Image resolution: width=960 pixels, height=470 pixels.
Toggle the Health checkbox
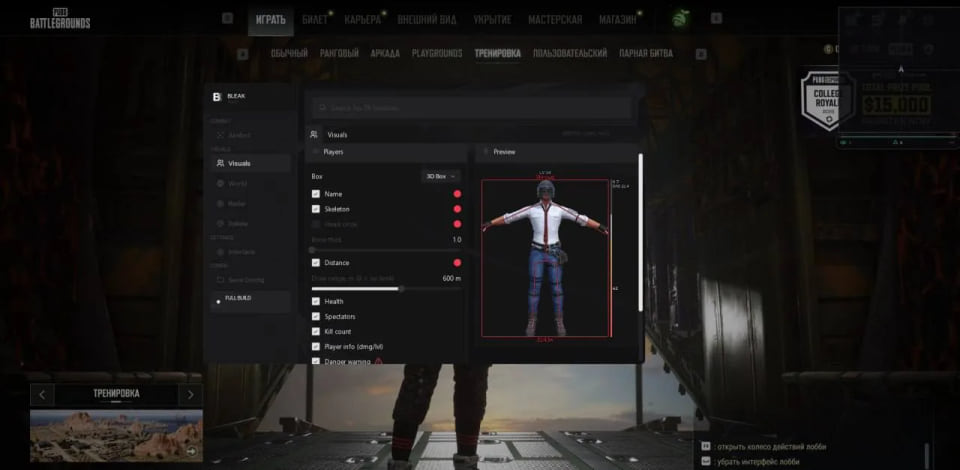tap(315, 301)
